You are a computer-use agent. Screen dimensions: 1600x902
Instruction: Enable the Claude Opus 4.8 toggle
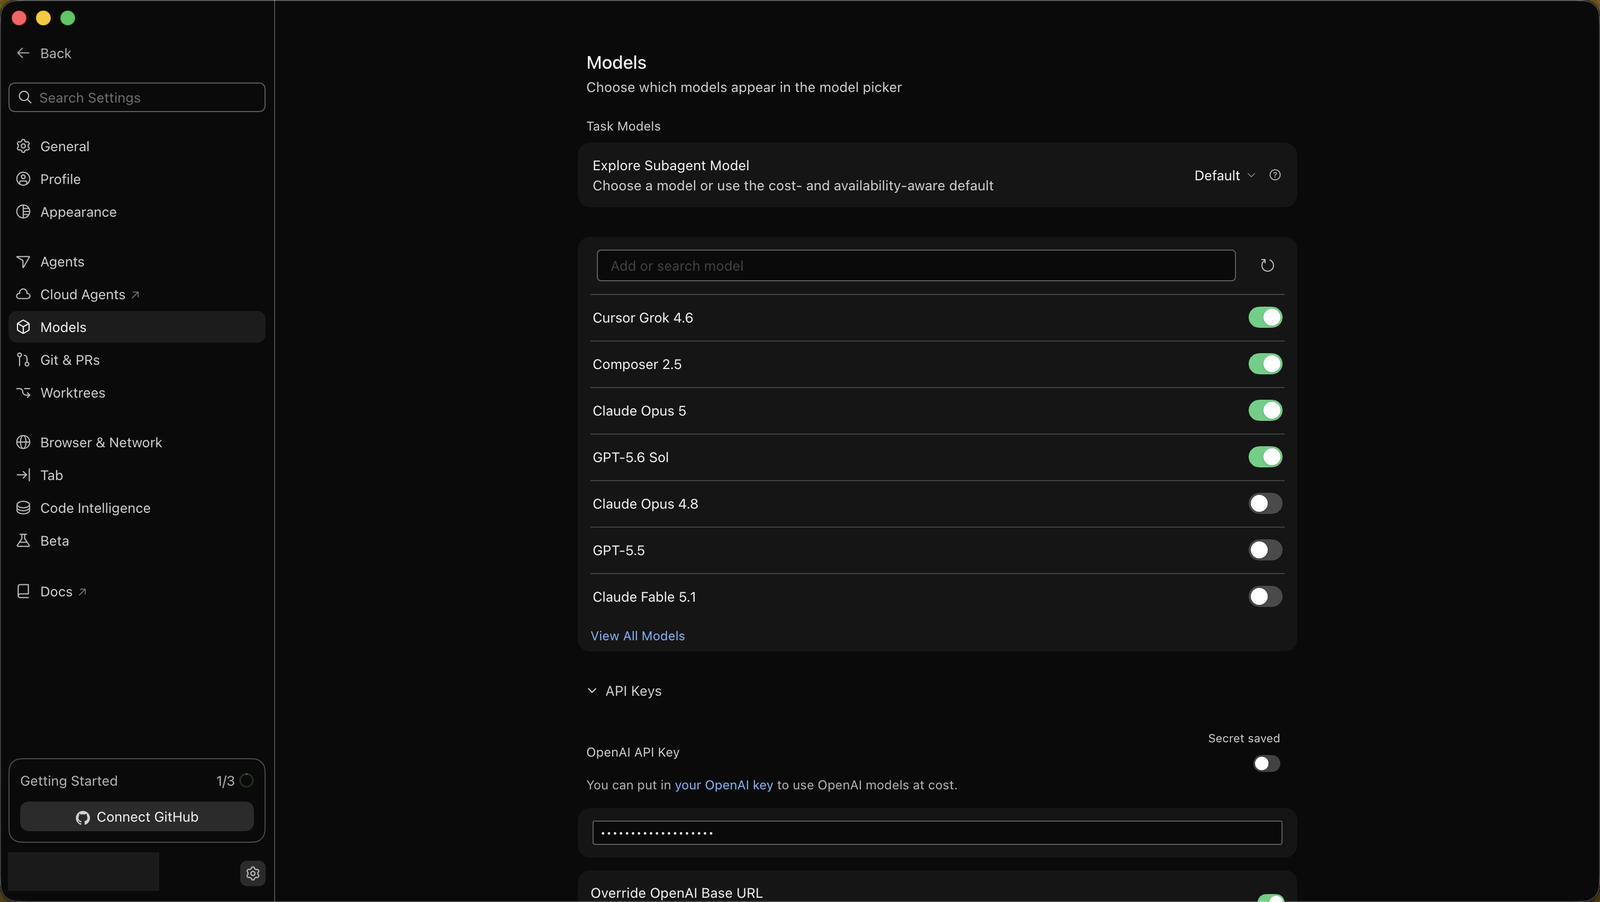[1265, 503]
